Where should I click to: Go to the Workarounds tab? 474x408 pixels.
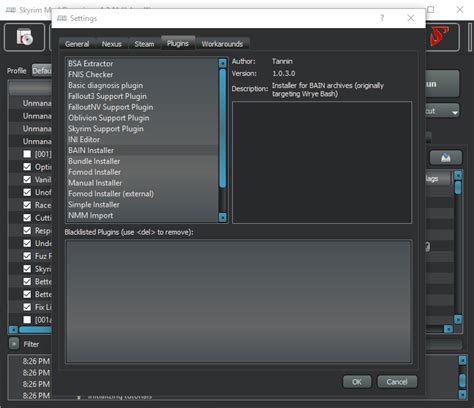coord(222,44)
